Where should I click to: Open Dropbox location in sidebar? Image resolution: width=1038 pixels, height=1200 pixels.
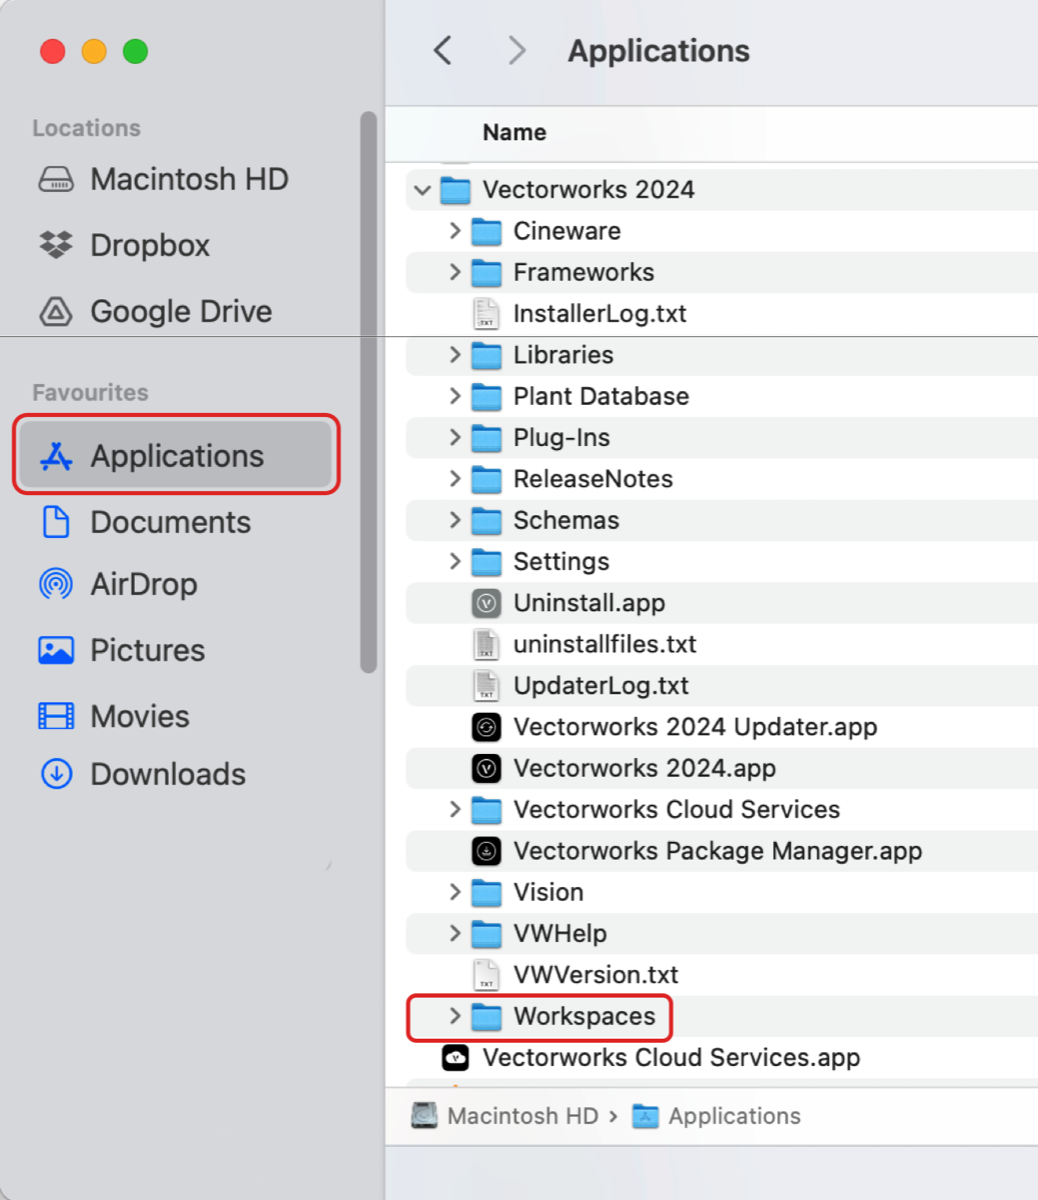tap(149, 245)
